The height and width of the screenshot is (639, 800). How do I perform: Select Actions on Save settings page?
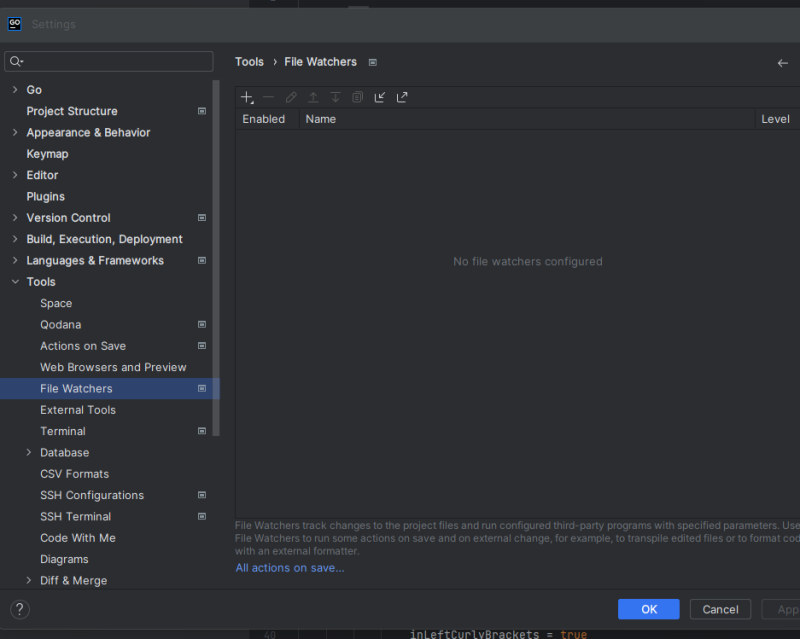pyautogui.click(x=83, y=346)
